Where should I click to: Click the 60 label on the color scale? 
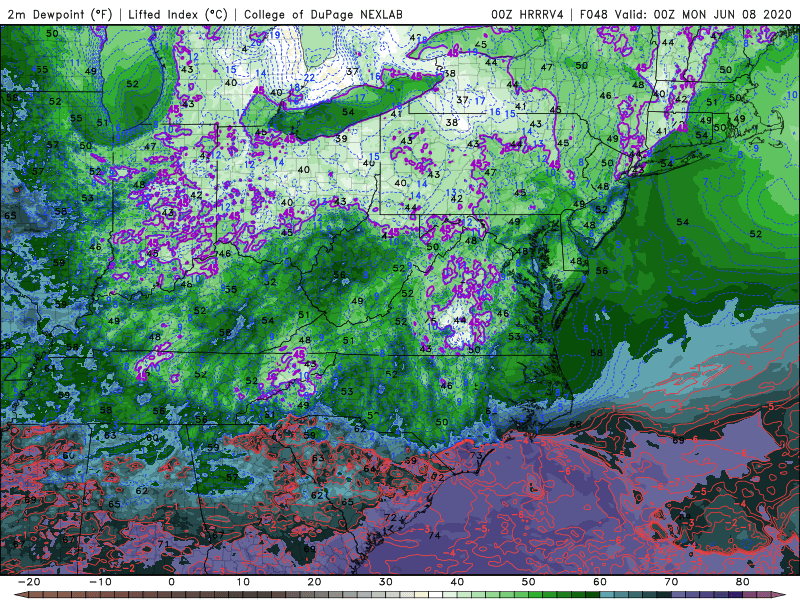click(600, 582)
